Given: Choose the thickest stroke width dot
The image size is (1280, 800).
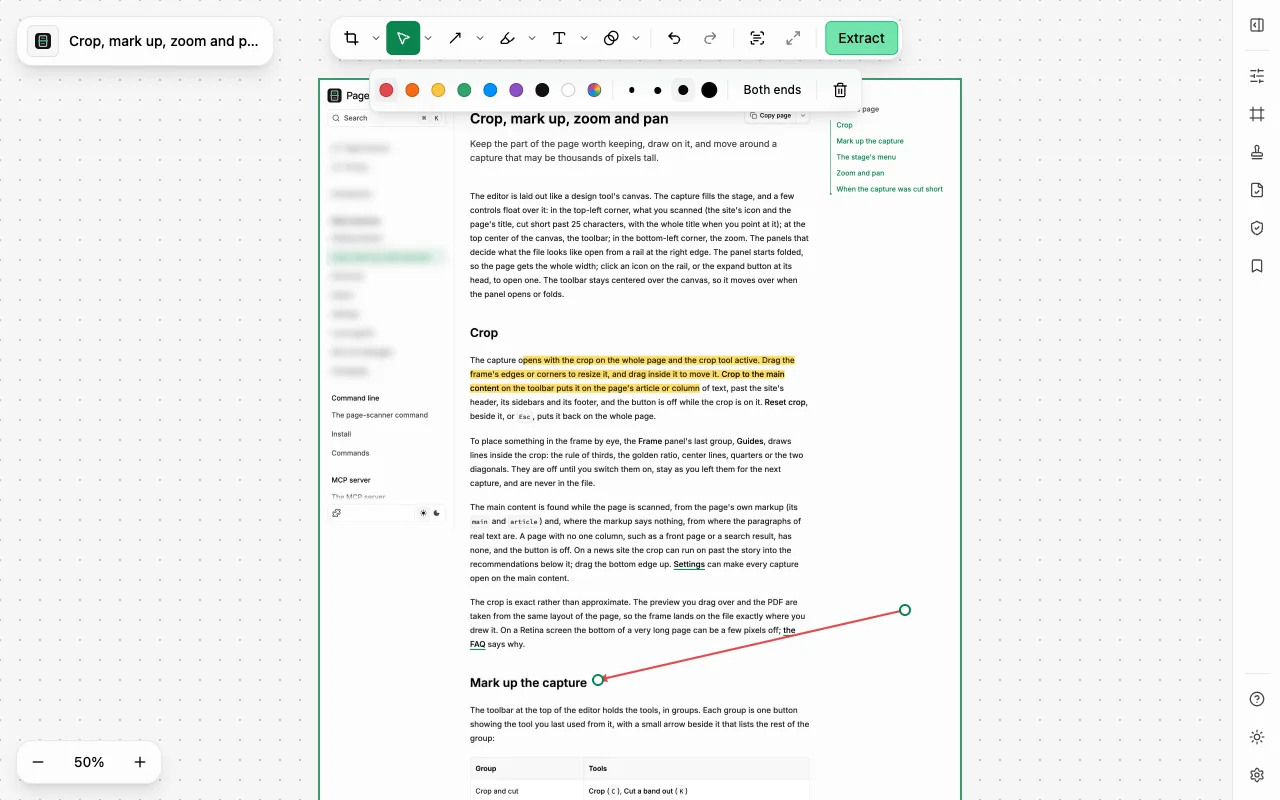Looking at the screenshot, I should (x=709, y=90).
